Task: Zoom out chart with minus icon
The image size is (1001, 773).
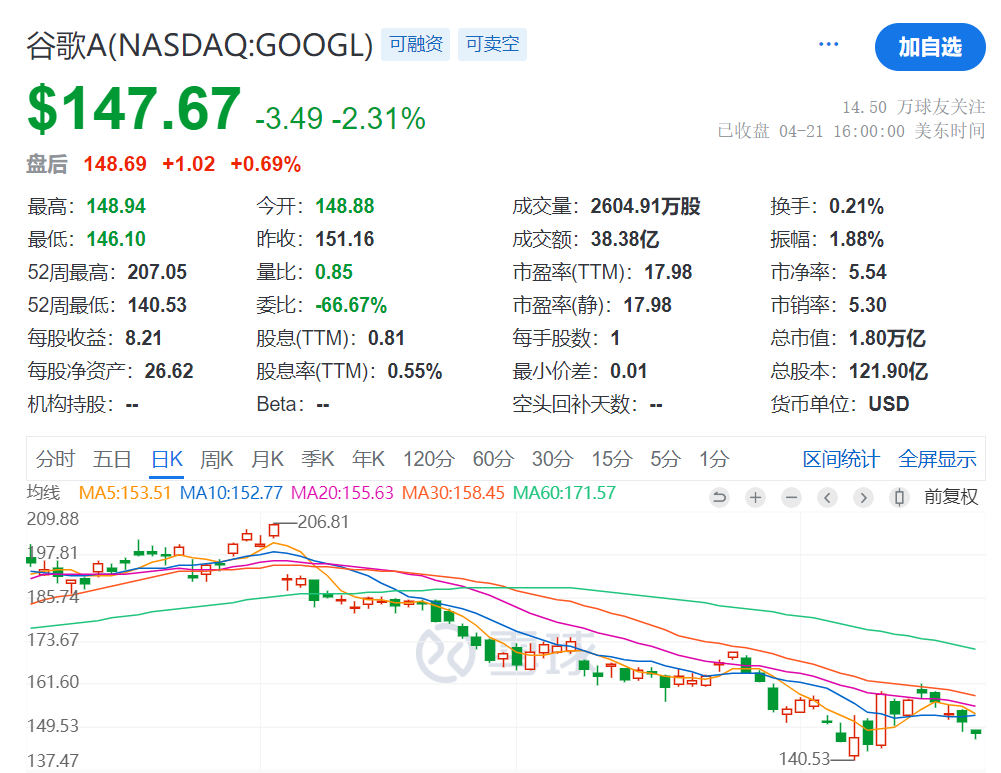Action: [792, 497]
